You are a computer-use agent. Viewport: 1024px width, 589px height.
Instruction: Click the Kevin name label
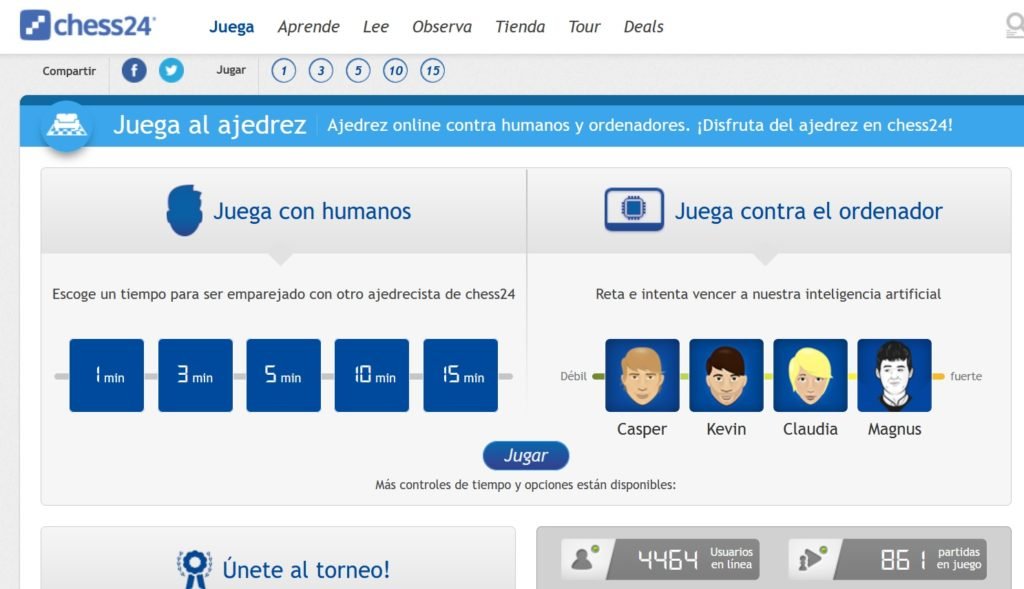coord(726,429)
